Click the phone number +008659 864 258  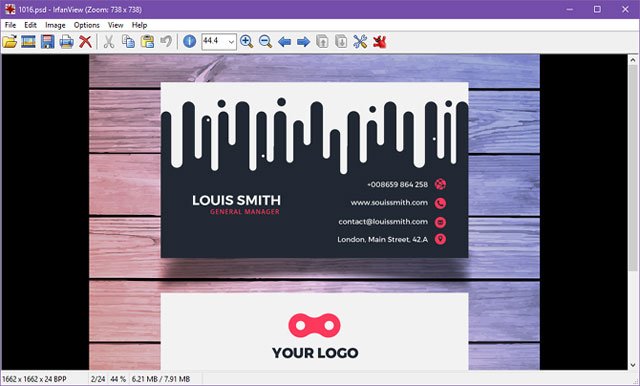point(398,184)
